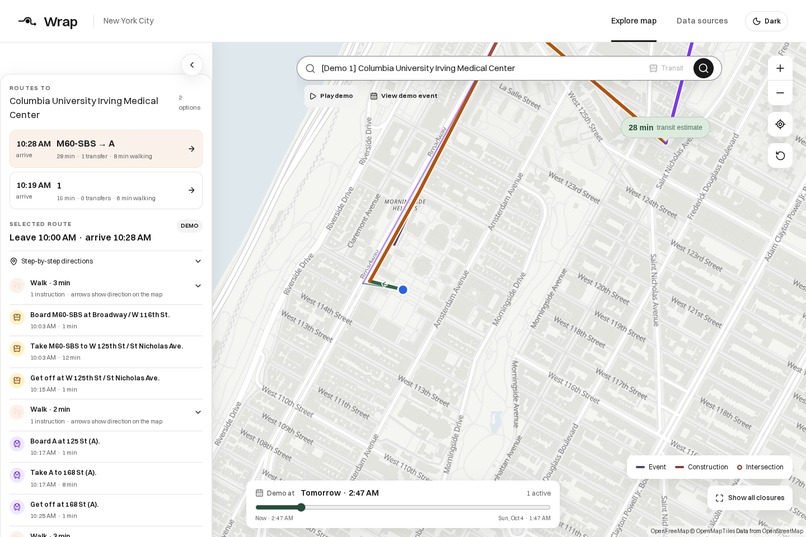This screenshot has height=537, width=806.
Task: Click the 28 min transit estimate label
Action: pyautogui.click(x=665, y=127)
